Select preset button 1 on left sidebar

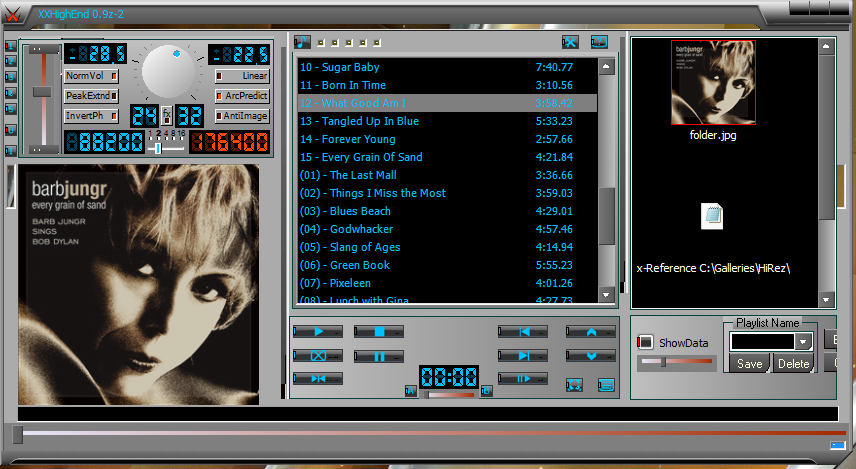point(10,46)
